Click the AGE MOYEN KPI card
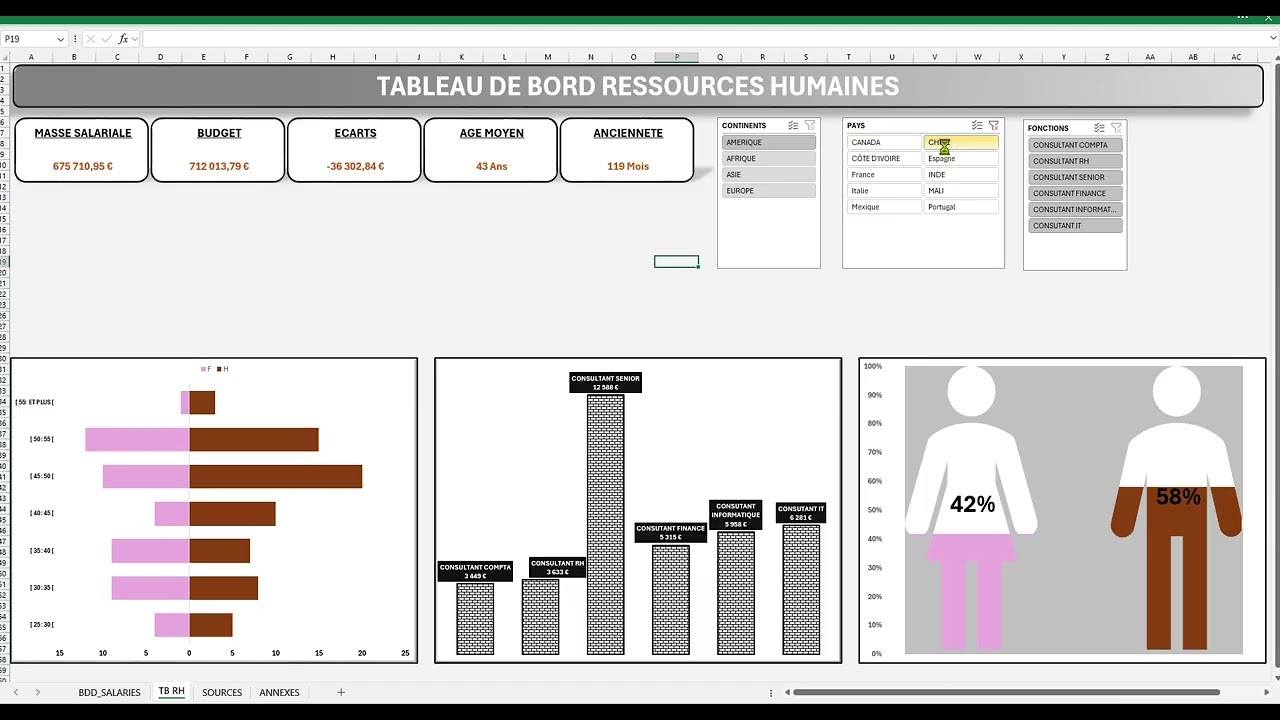Screen dimensions: 1280x720 tap(491, 150)
